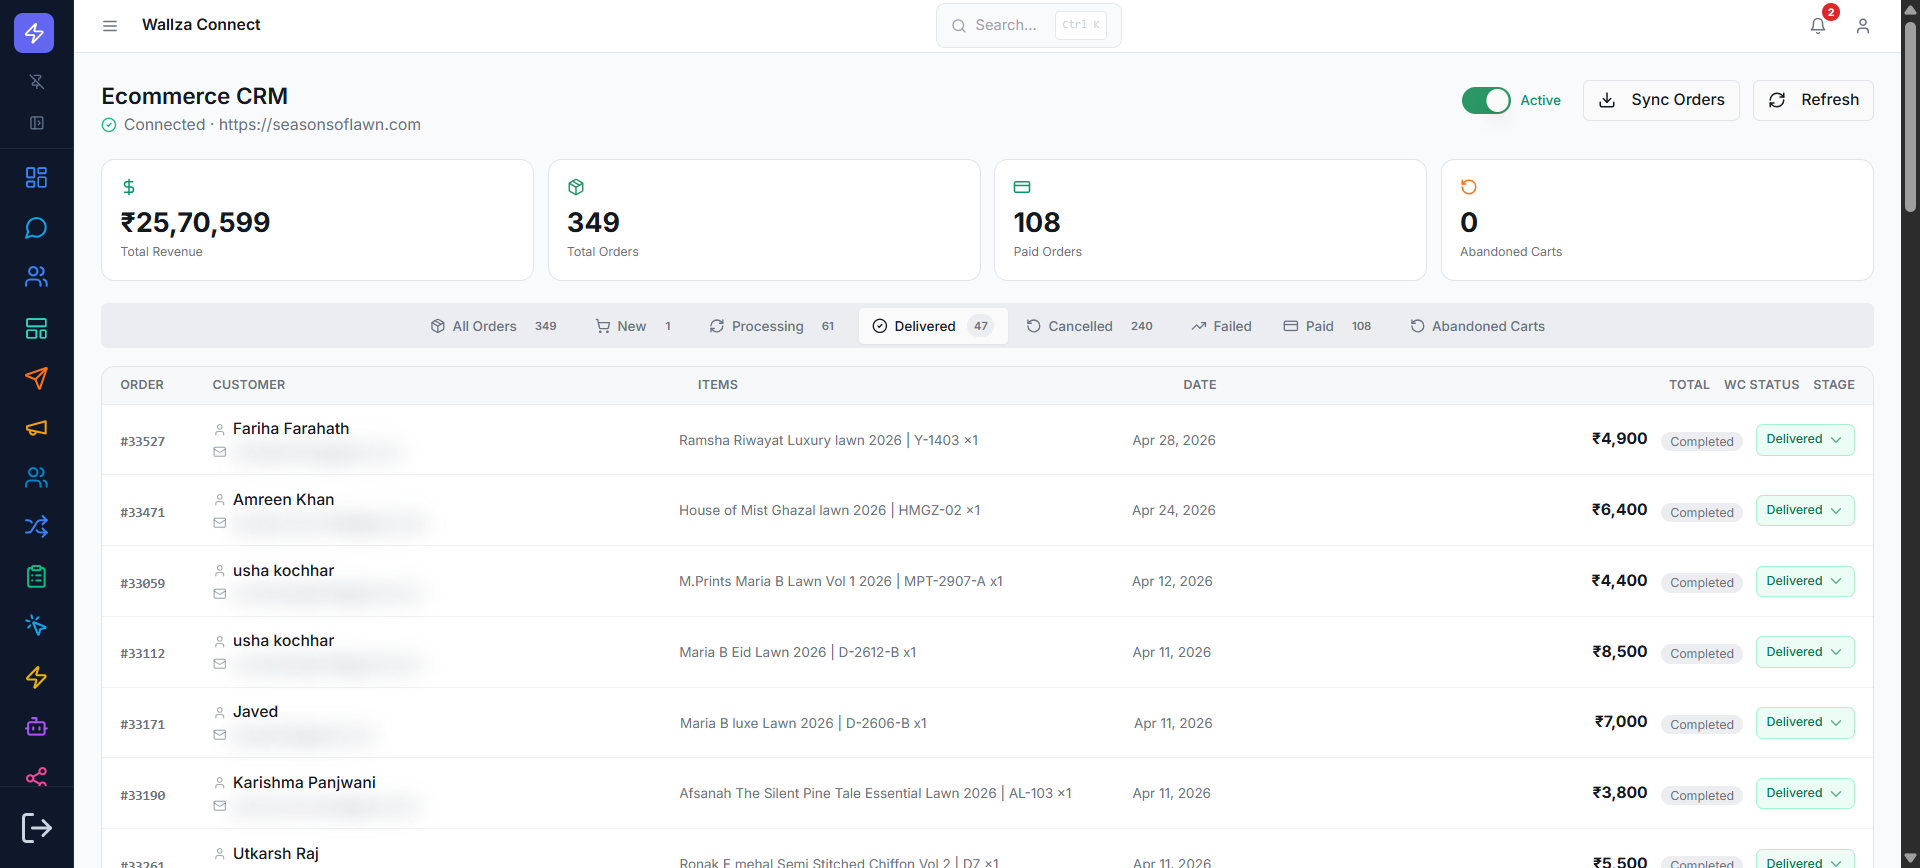Screen dimensions: 1920x868
Task: Switch to the Abandoned Carts tab
Action: point(1478,326)
